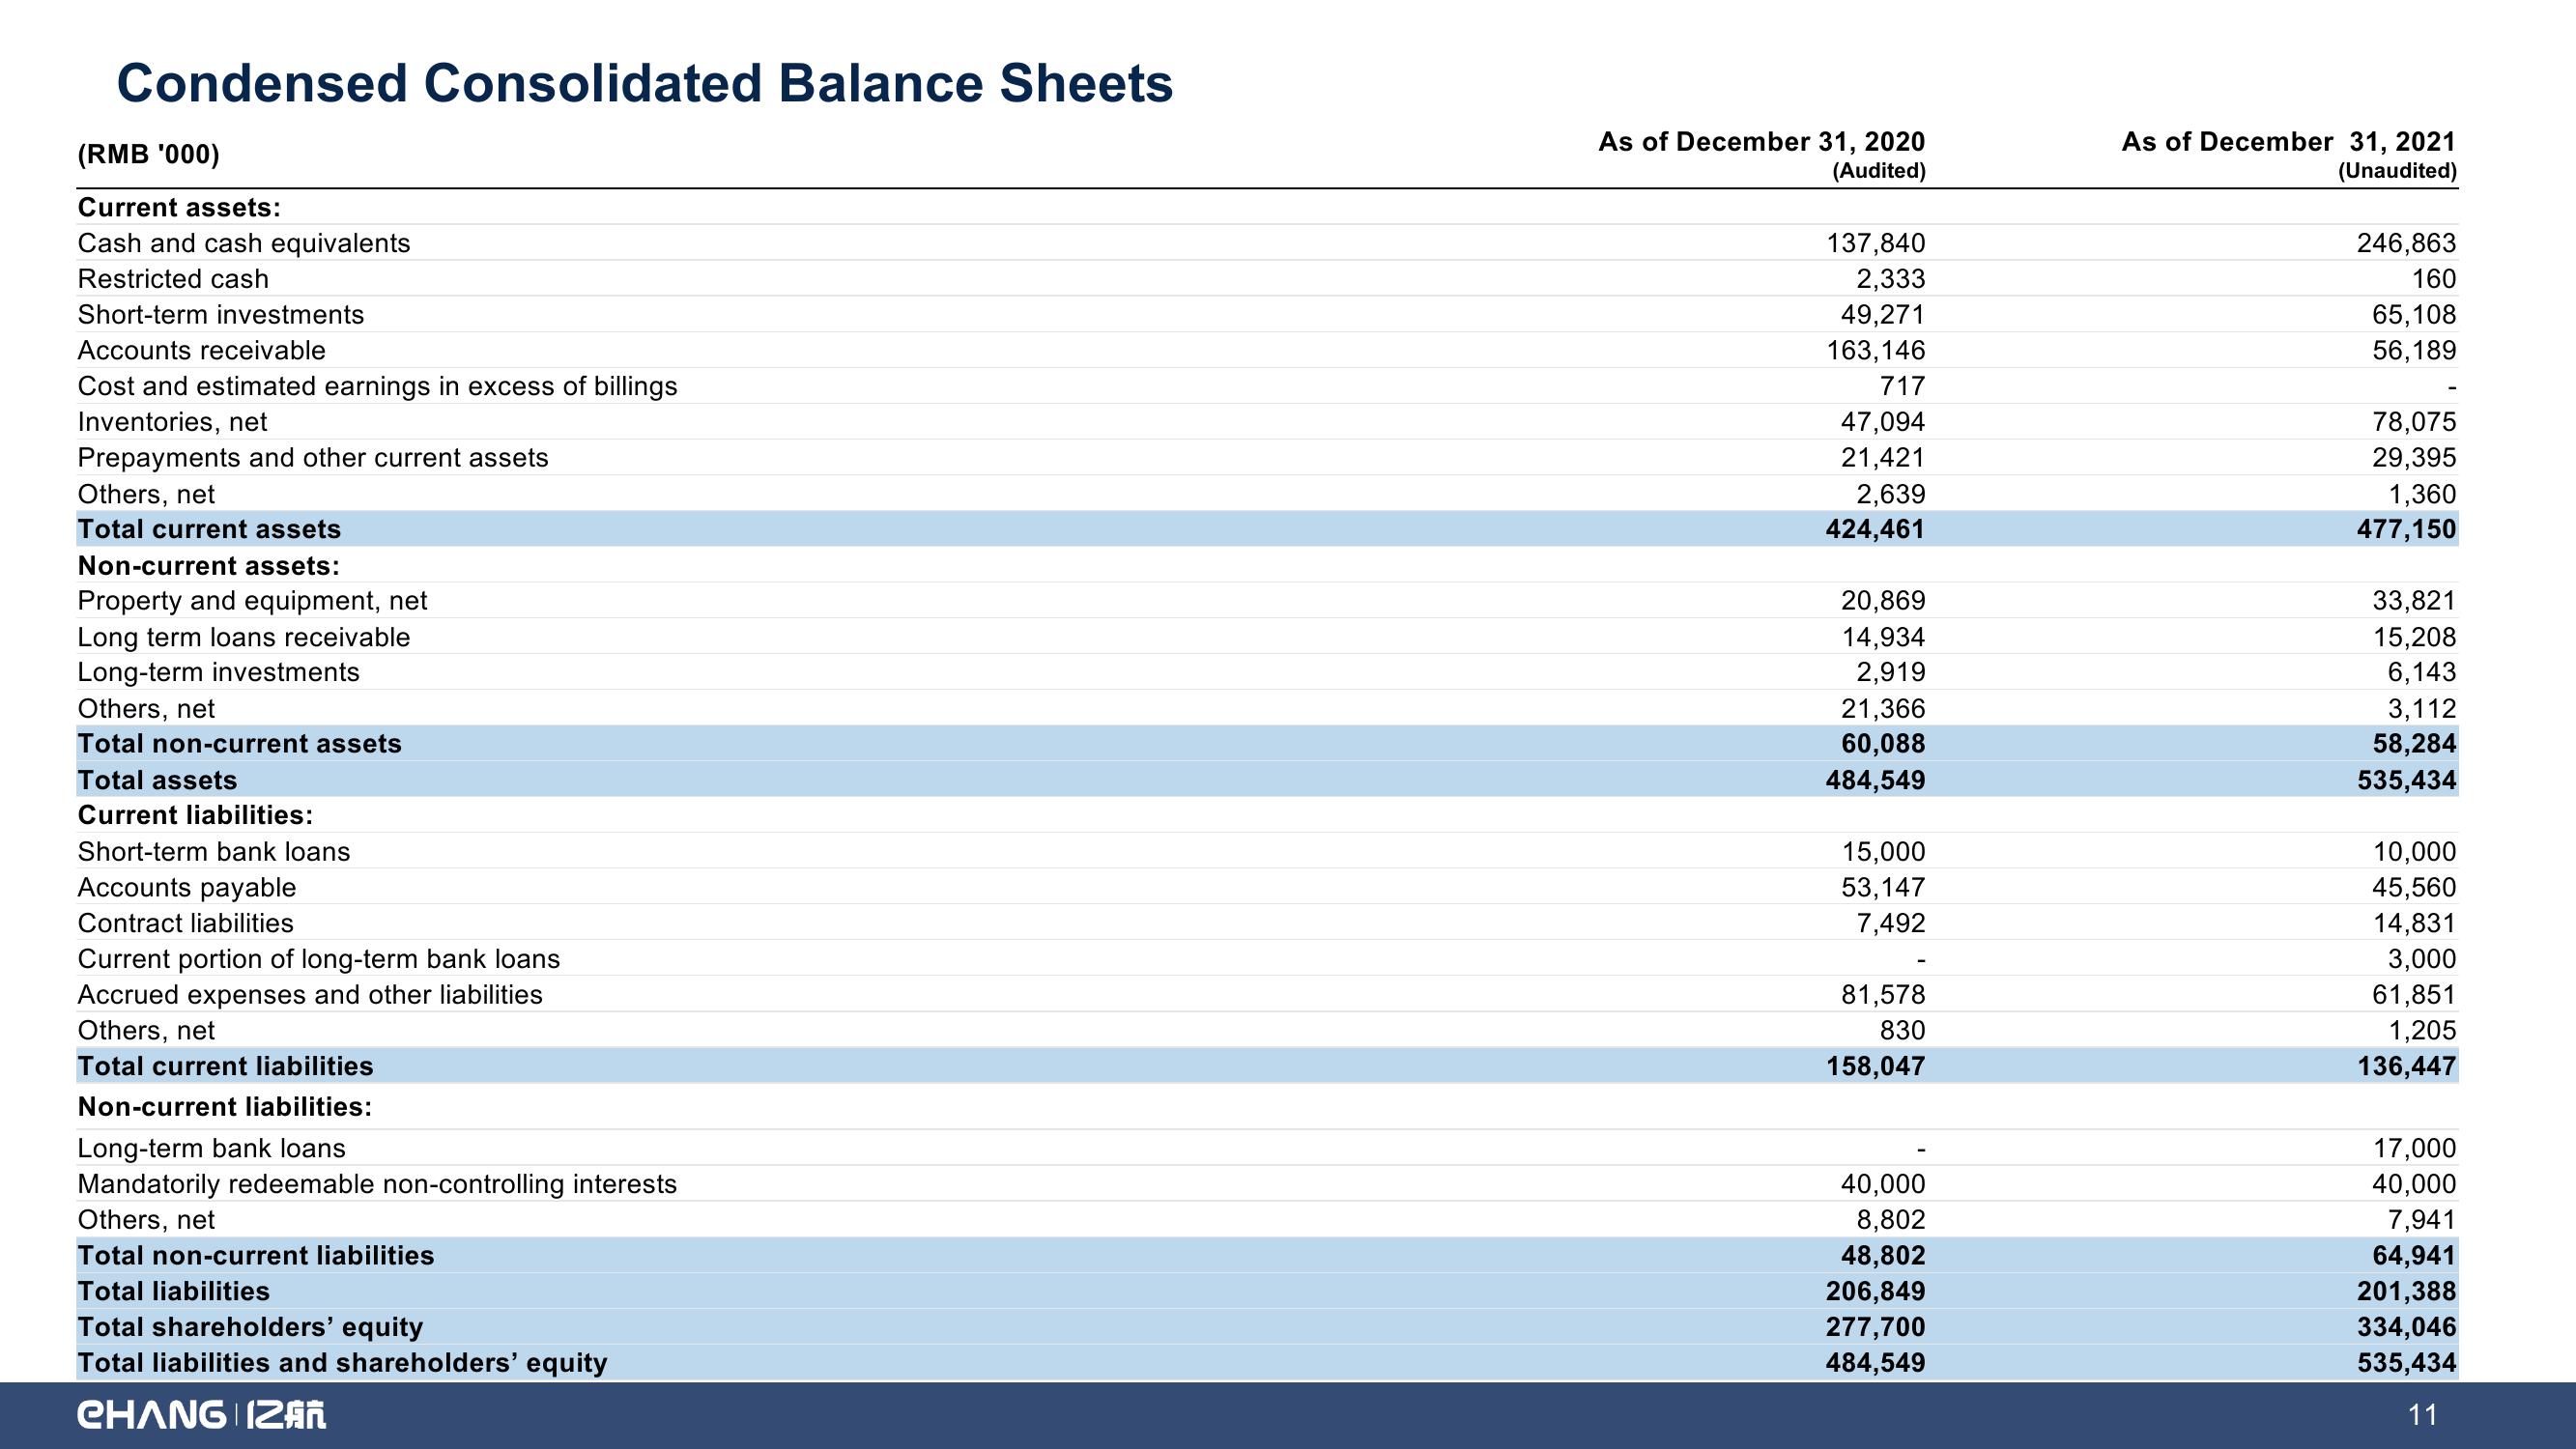Select the Current liabilities: section heading
2576x1449 pixels.
click(195, 815)
